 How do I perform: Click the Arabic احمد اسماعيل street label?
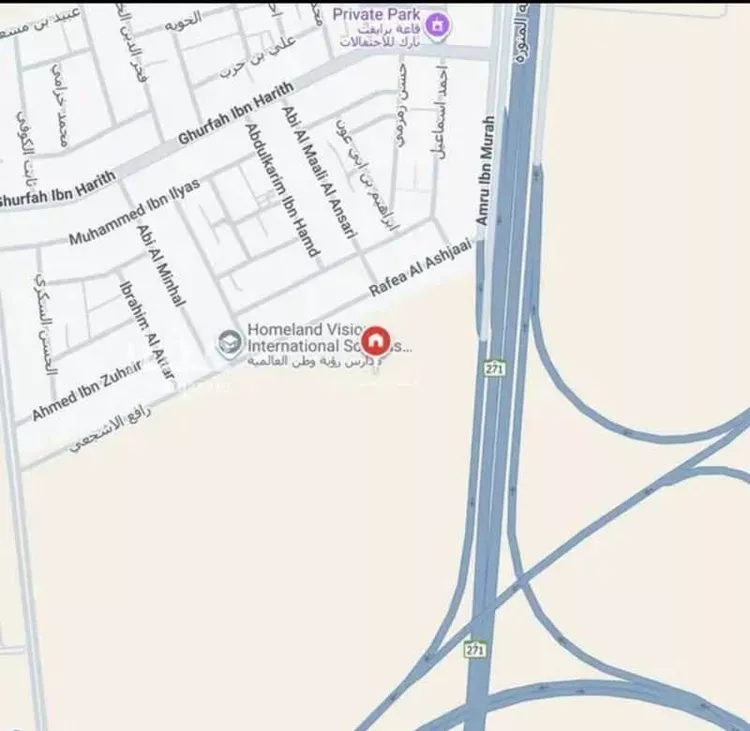click(x=441, y=113)
